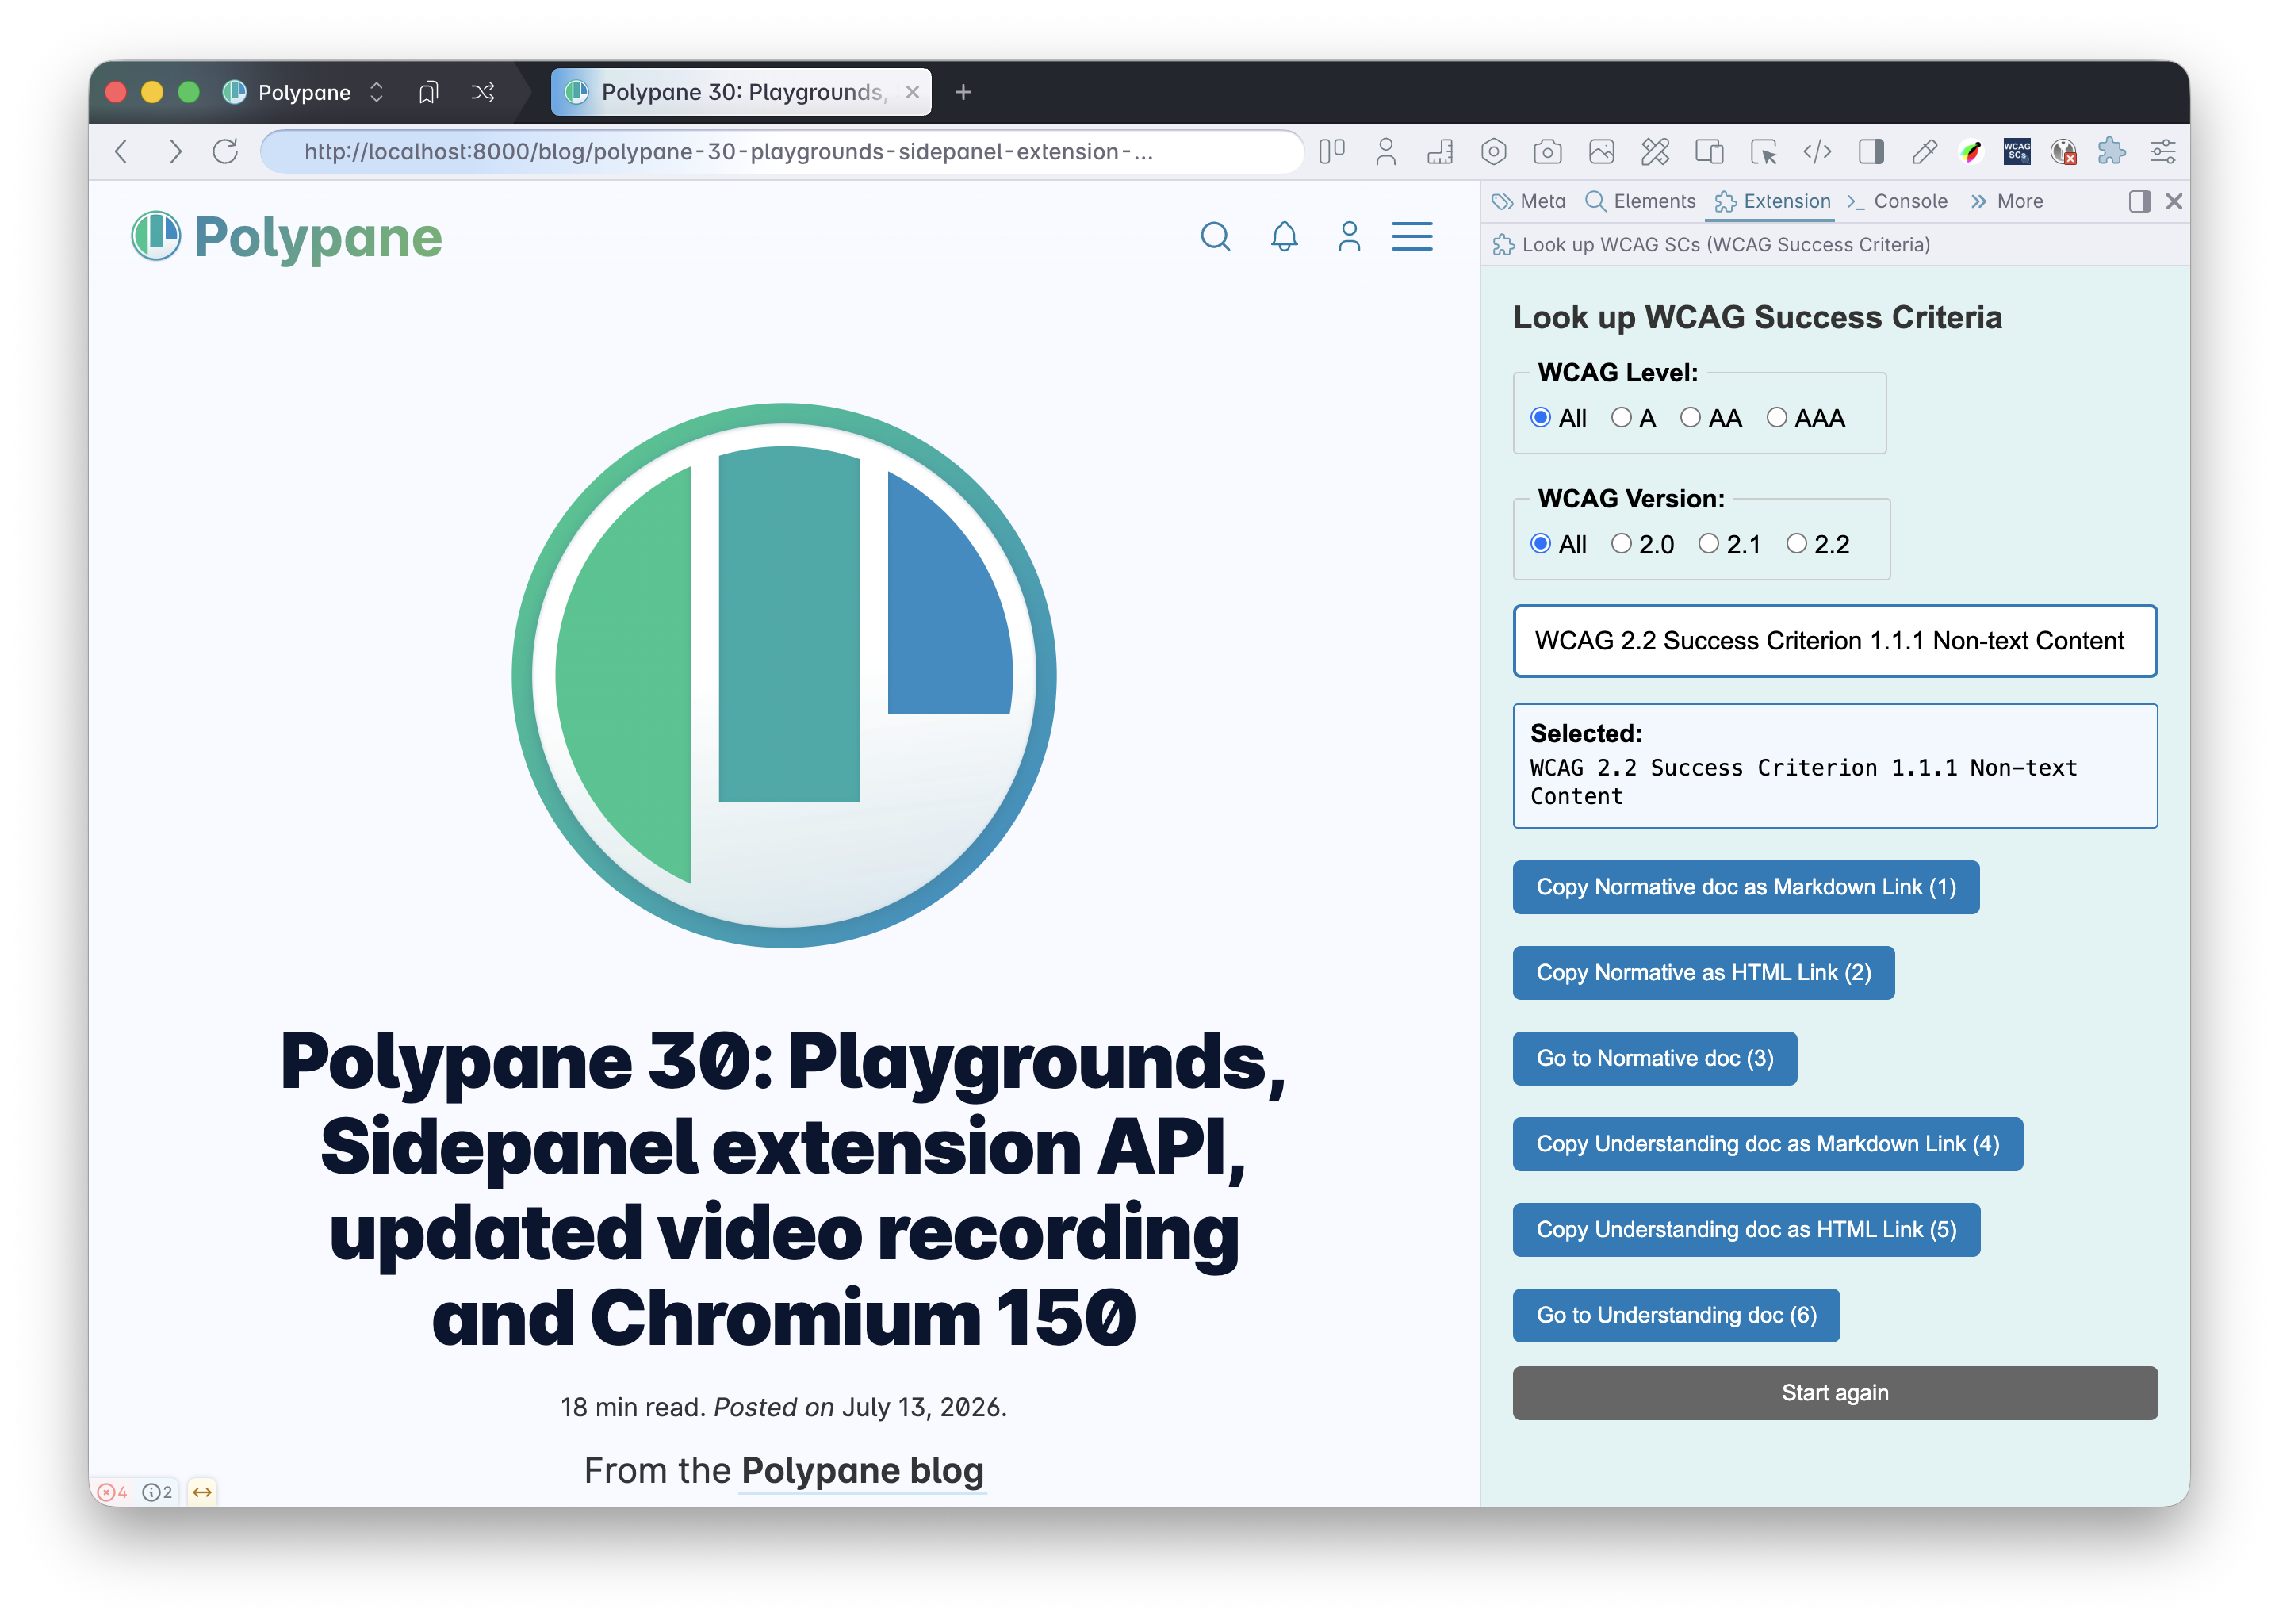This screenshot has width=2279, height=1624.
Task: Click the Polypane logo in the page header
Action: [x=287, y=237]
